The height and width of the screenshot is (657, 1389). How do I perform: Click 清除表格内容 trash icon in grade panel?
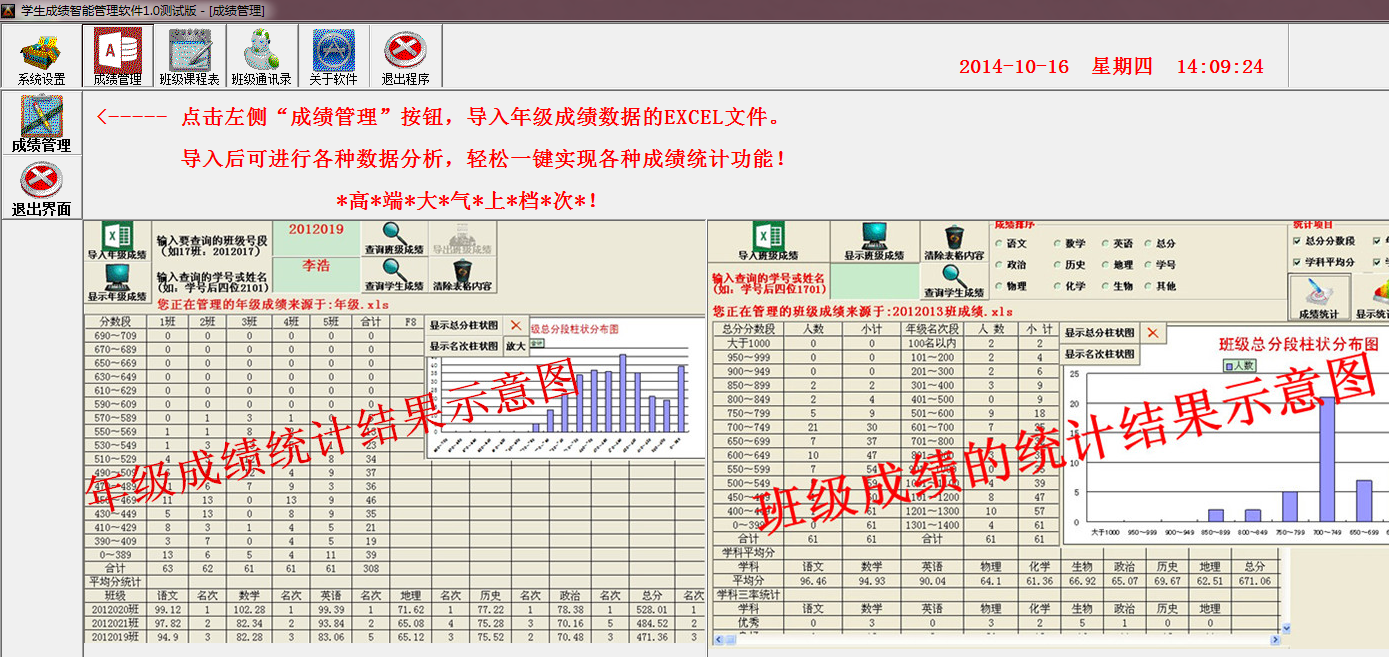462,277
